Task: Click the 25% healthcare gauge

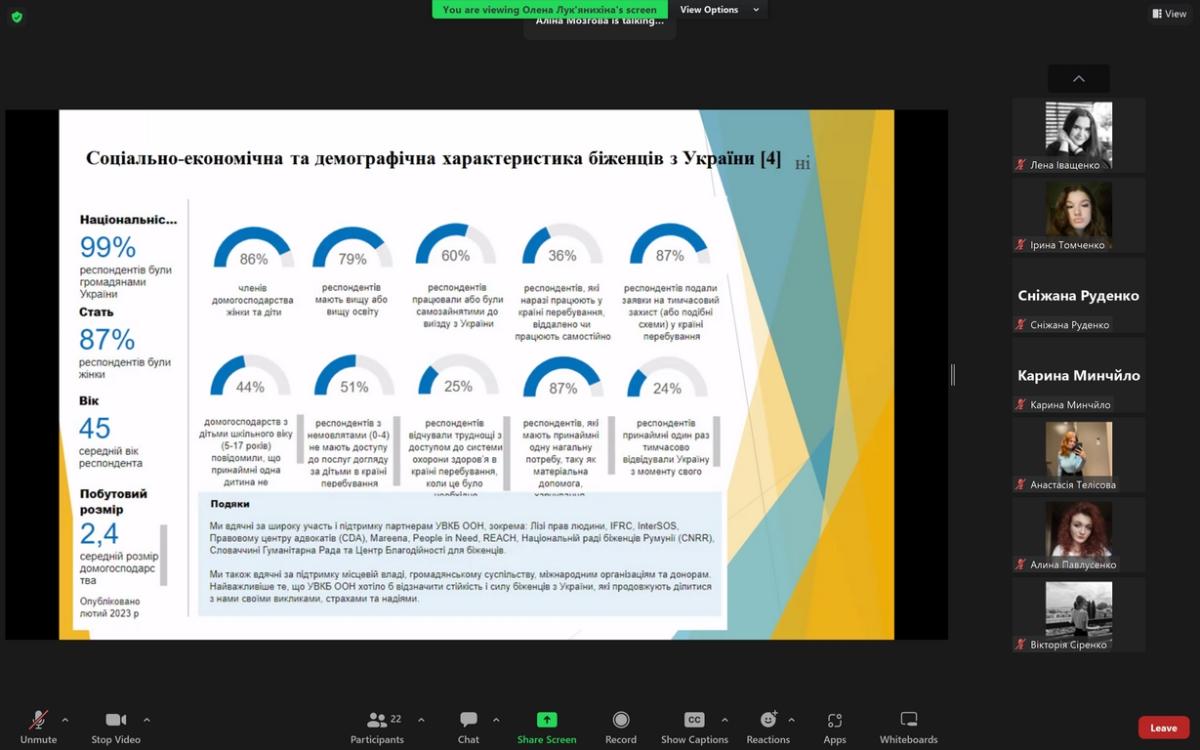Action: coord(458,377)
